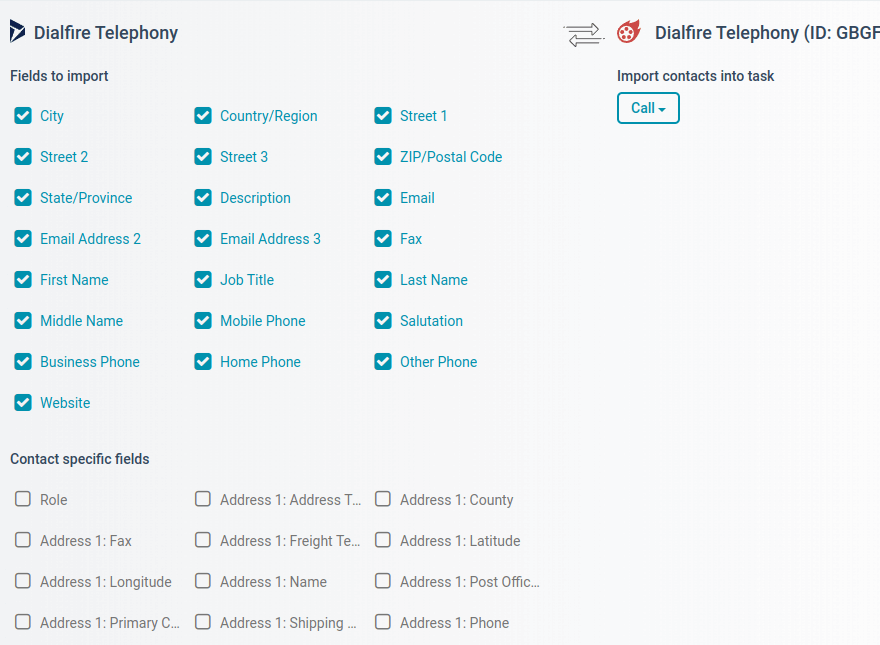
Task: Uncheck the Salutation field
Action: tap(383, 321)
